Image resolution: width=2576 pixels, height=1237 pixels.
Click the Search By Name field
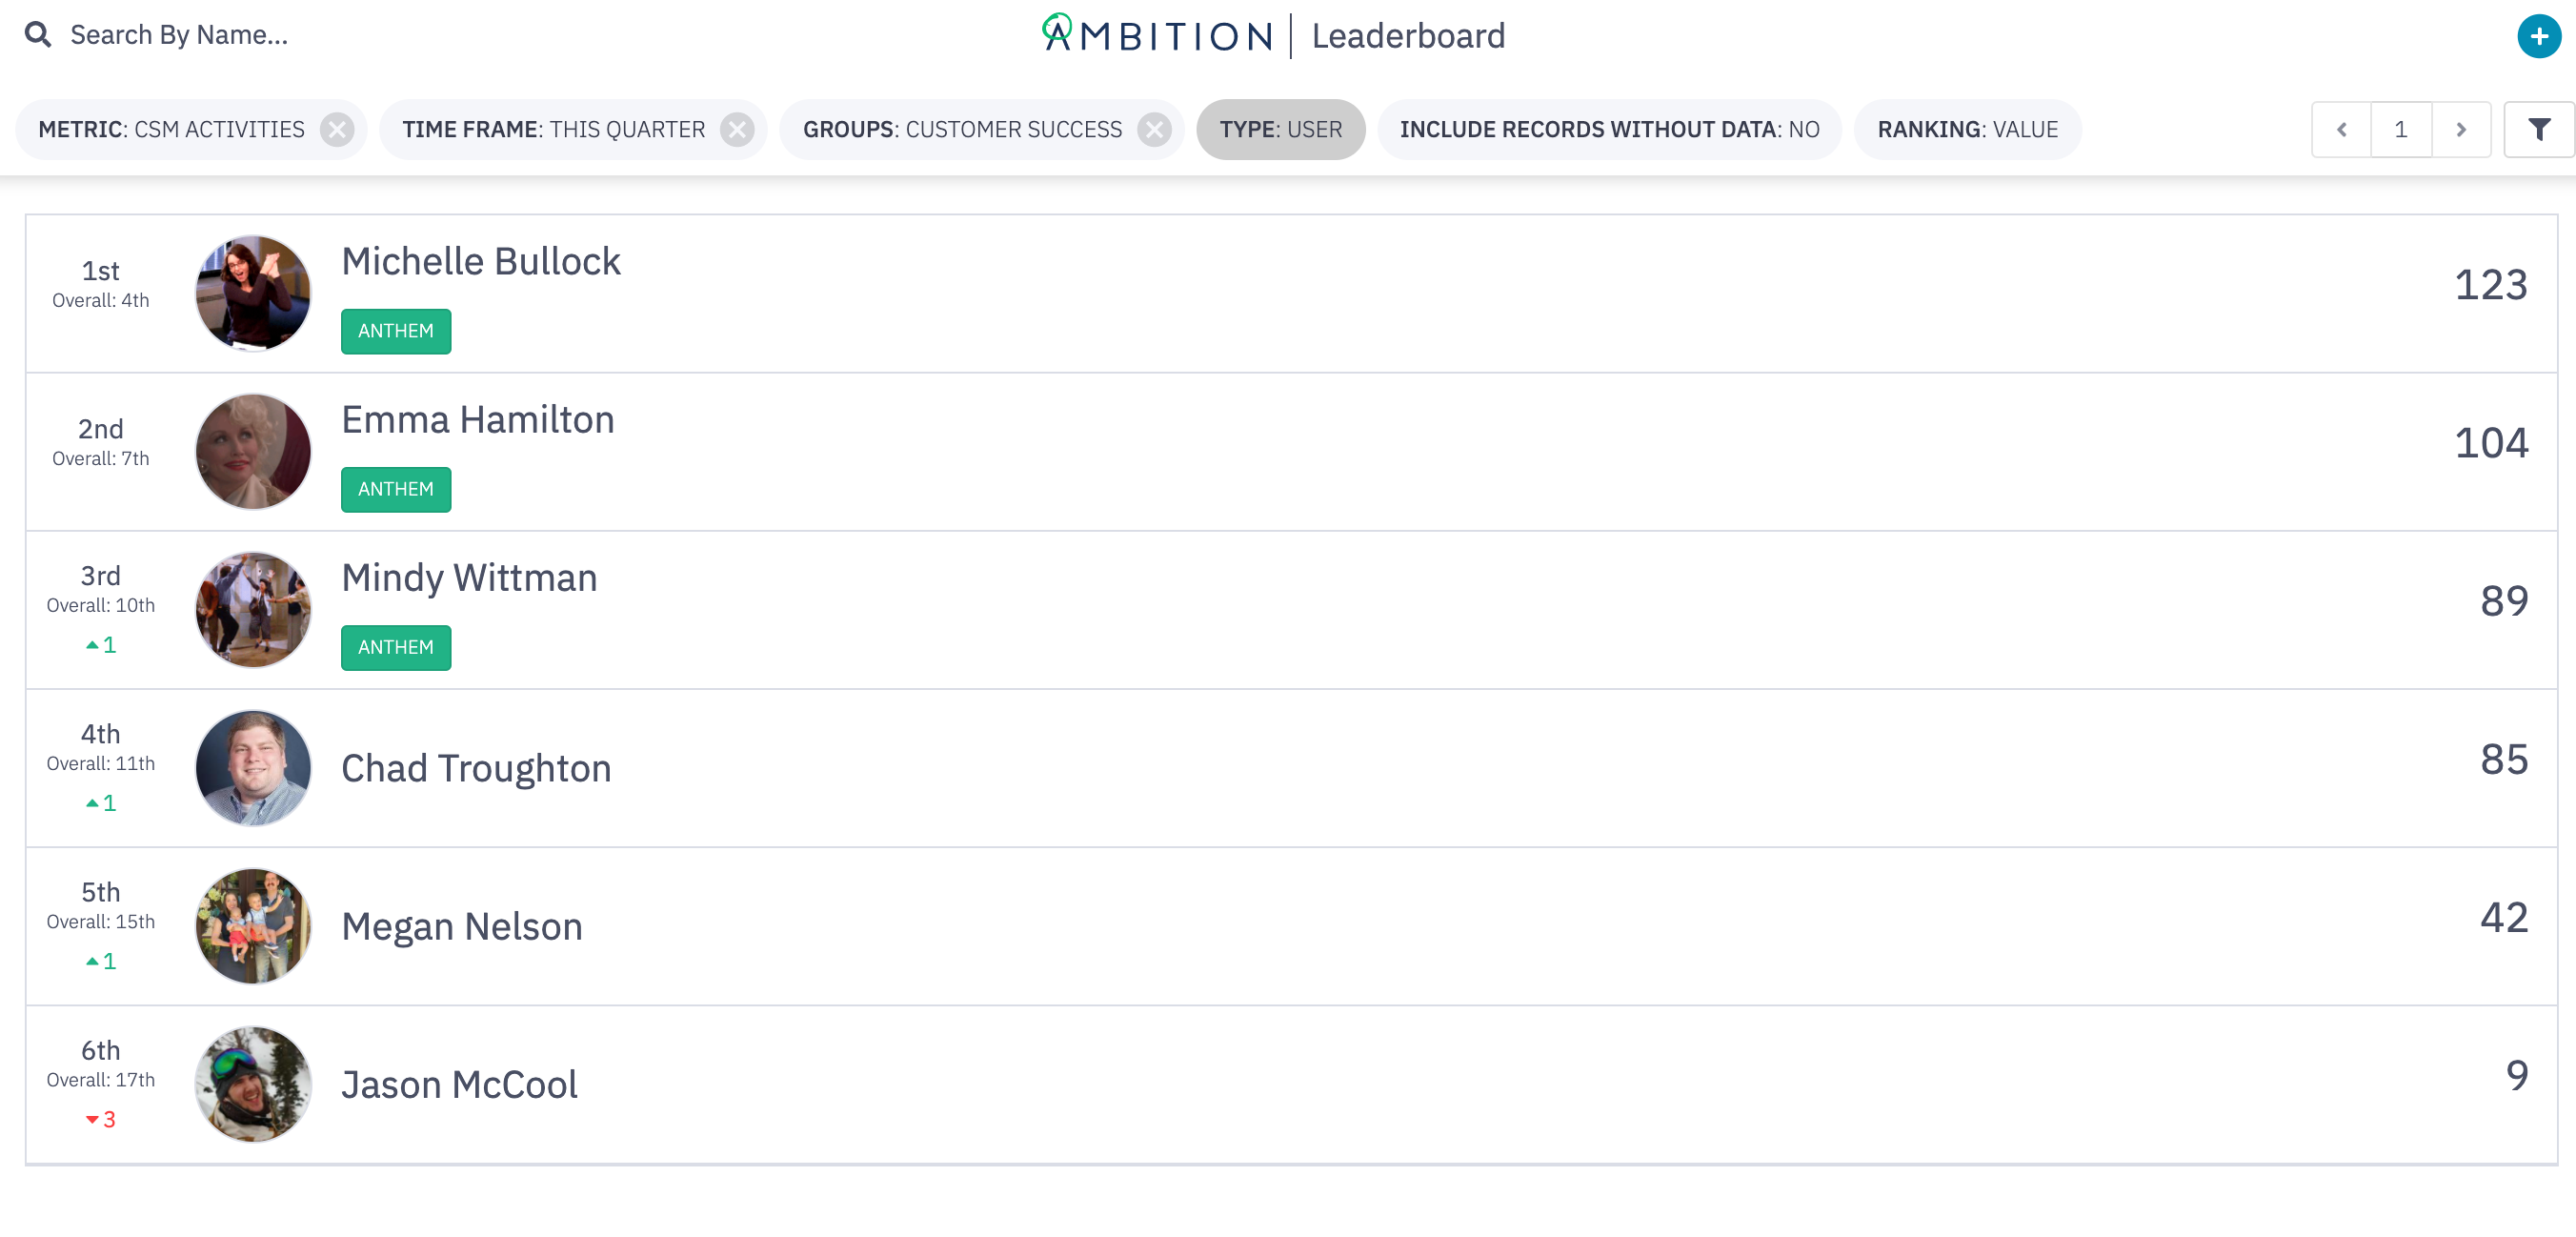point(180,34)
